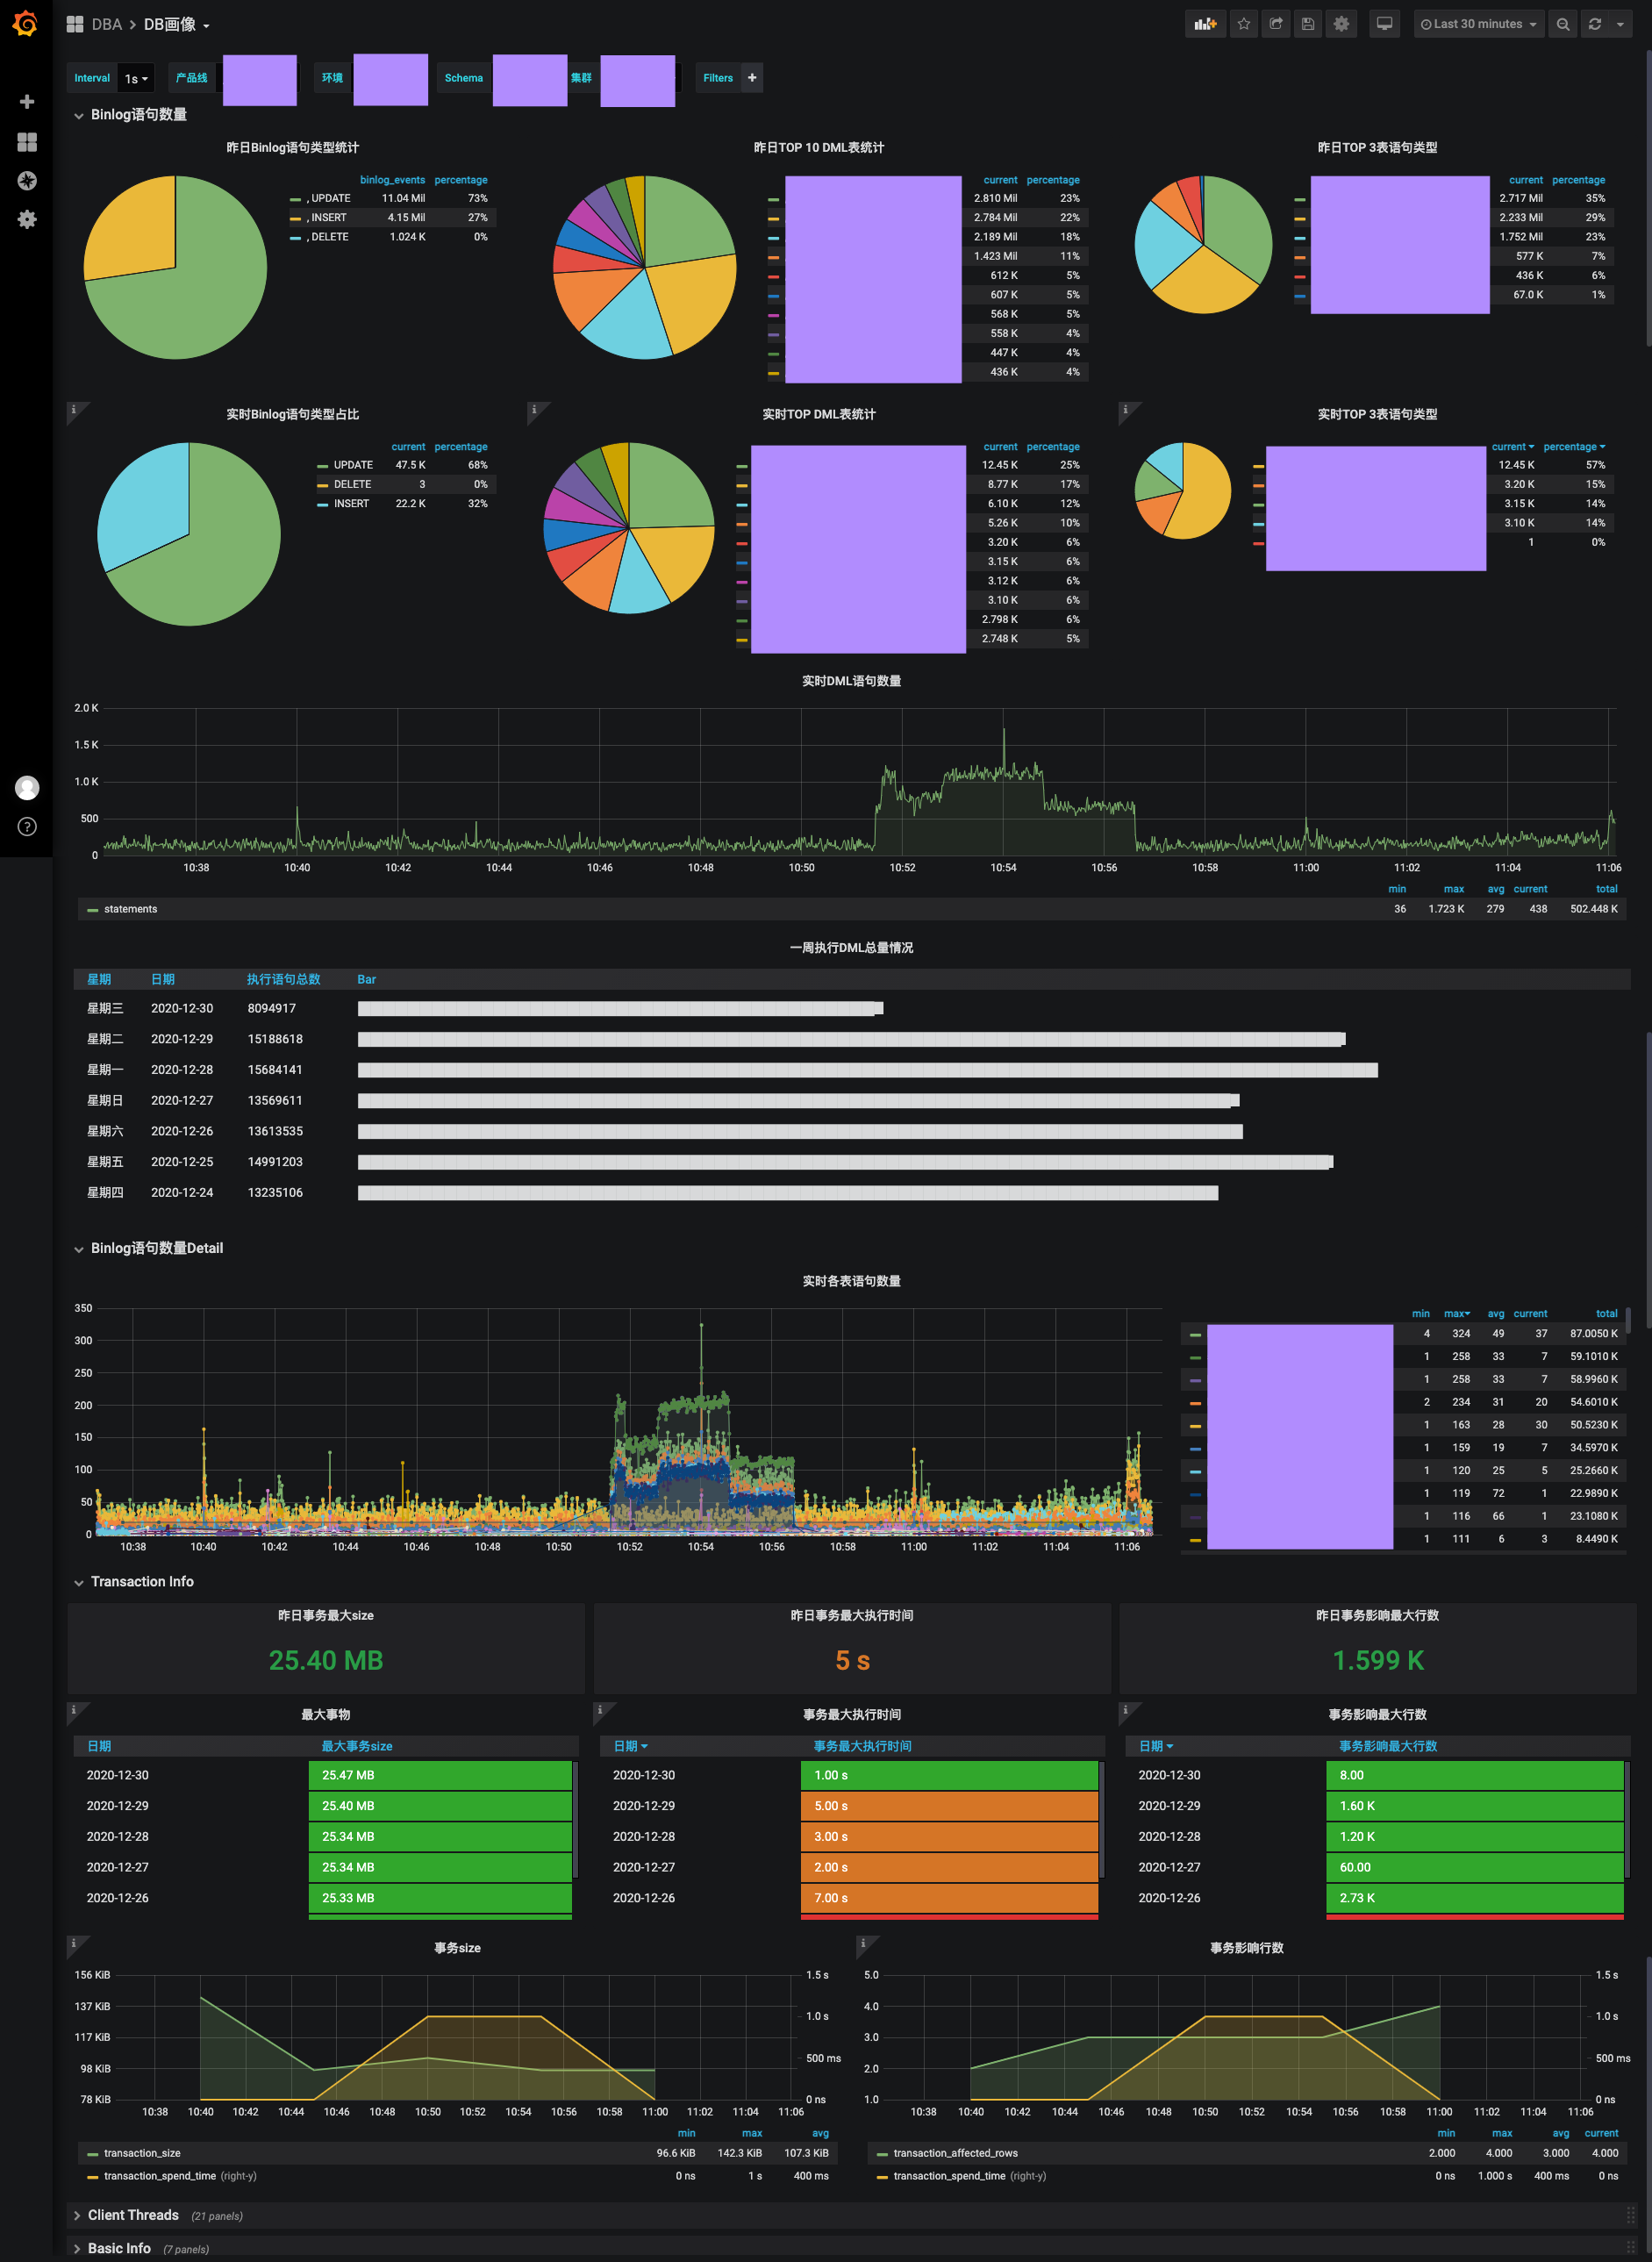Image resolution: width=1652 pixels, height=2262 pixels.
Task: Open the Dashboards sidebar icon
Action: pos(27,142)
